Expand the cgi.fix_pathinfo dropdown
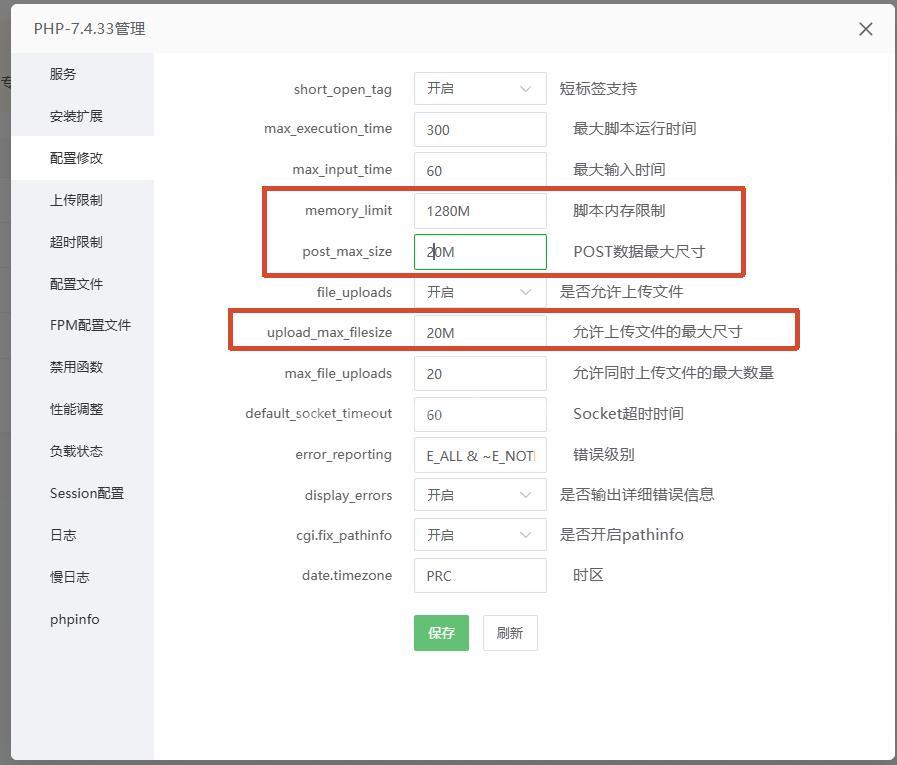The image size is (897, 765). pyautogui.click(x=480, y=535)
